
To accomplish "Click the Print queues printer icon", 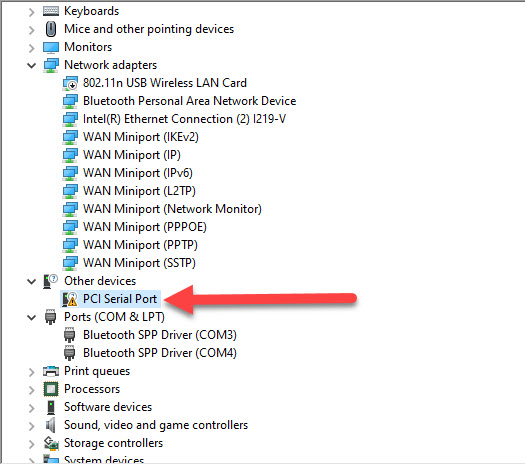I will [51, 371].
